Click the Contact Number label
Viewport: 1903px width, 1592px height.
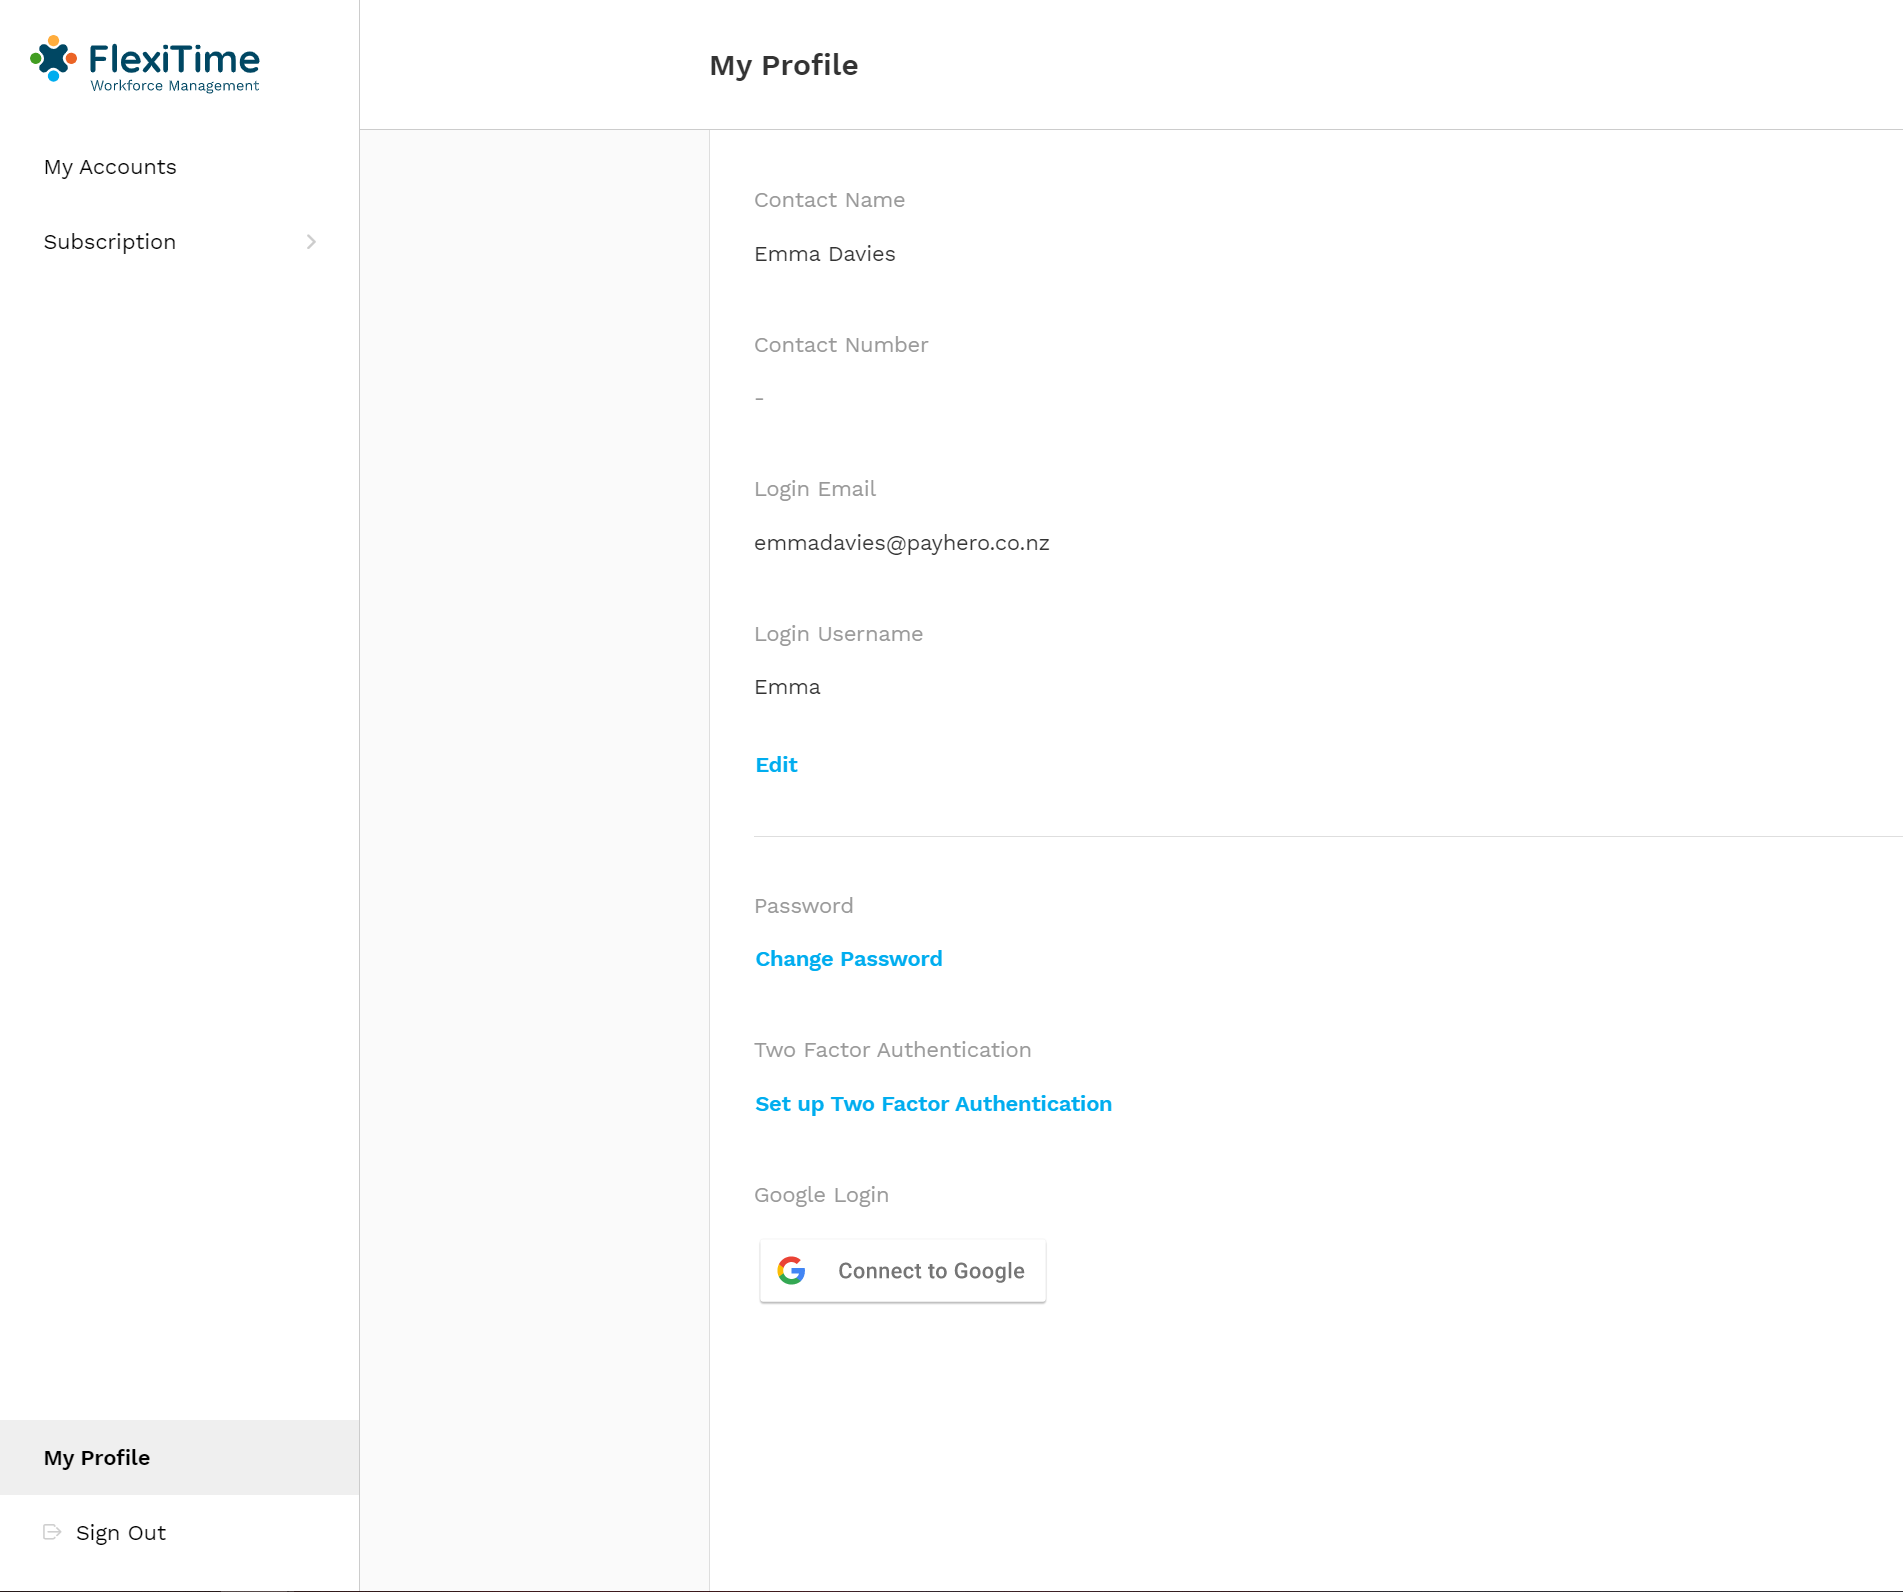[841, 345]
